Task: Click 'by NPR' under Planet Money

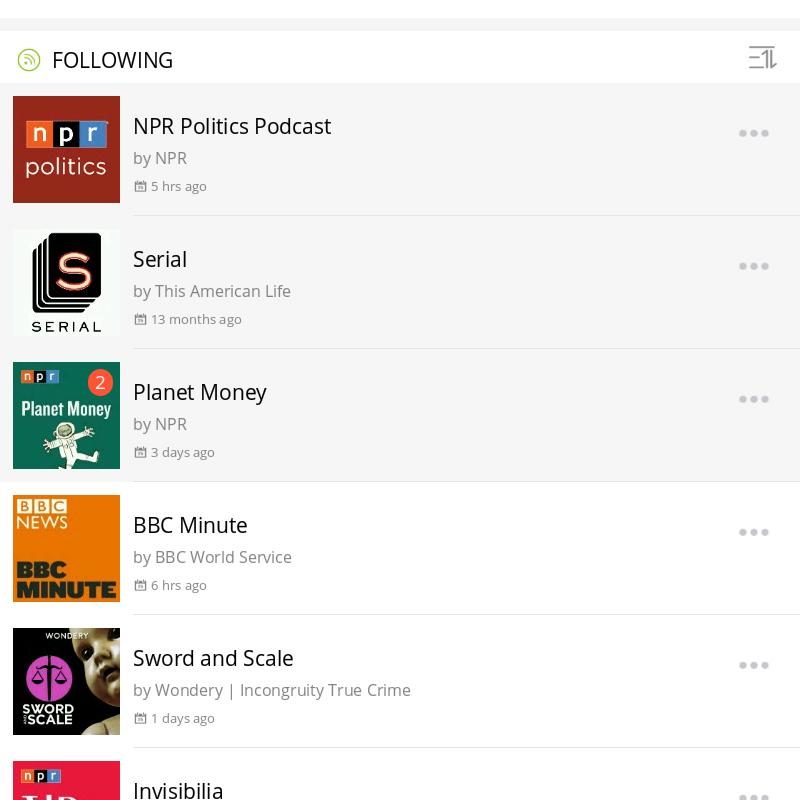Action: (160, 424)
